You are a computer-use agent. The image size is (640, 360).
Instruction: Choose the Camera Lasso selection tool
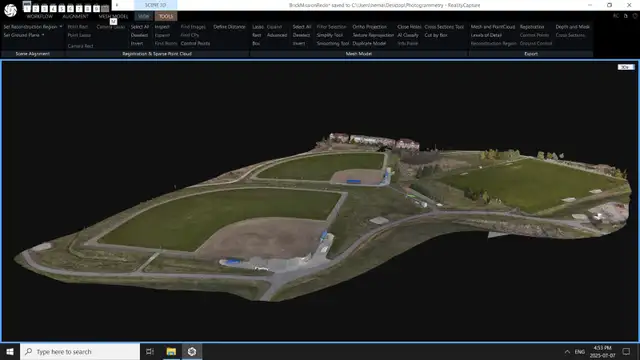click(111, 27)
